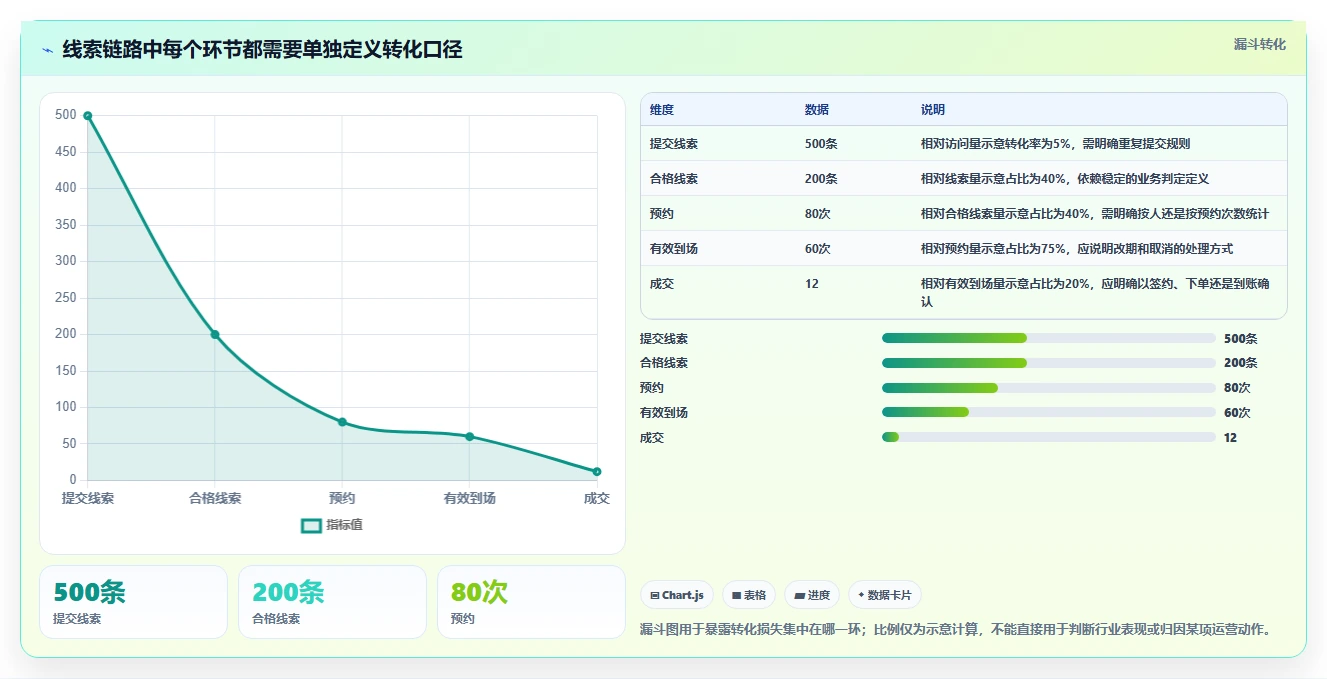Click the footer note about 漏斗图

(x=955, y=629)
